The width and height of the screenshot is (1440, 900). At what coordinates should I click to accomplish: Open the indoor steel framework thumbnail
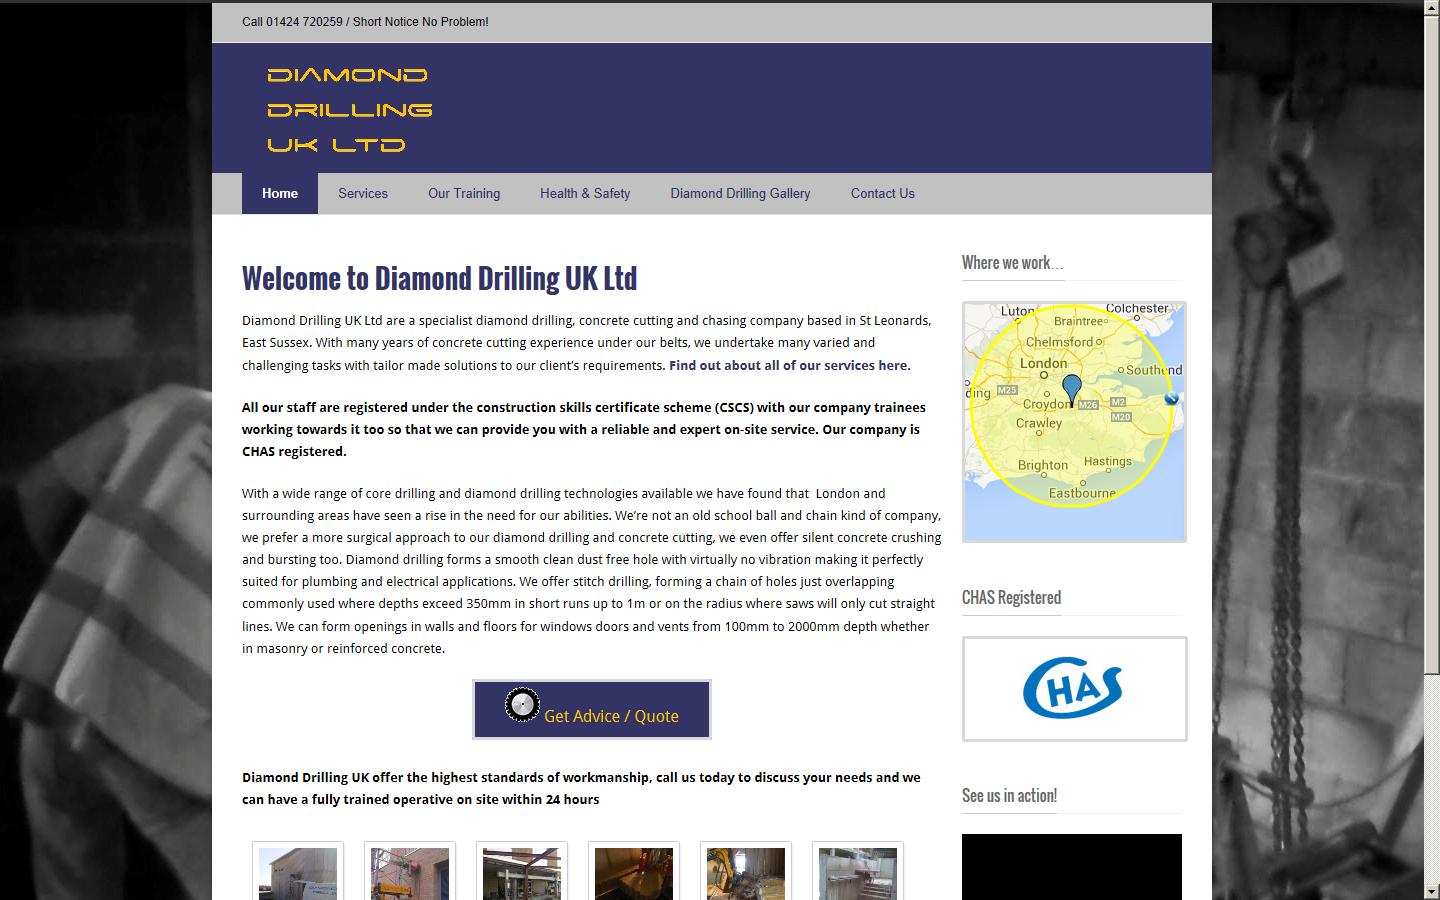pyautogui.click(x=521, y=873)
